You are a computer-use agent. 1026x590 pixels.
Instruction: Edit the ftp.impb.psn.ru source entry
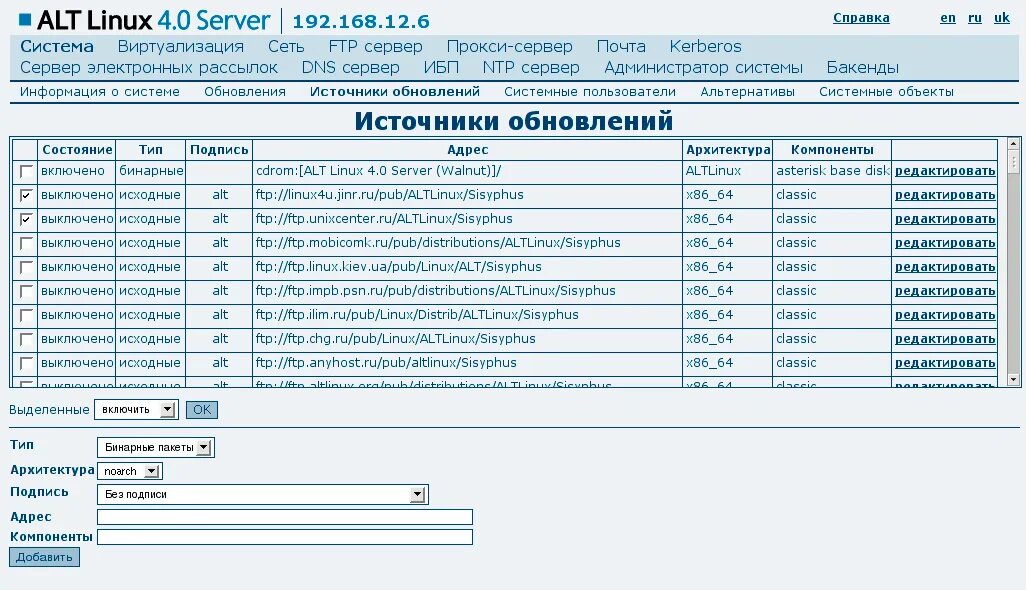945,291
